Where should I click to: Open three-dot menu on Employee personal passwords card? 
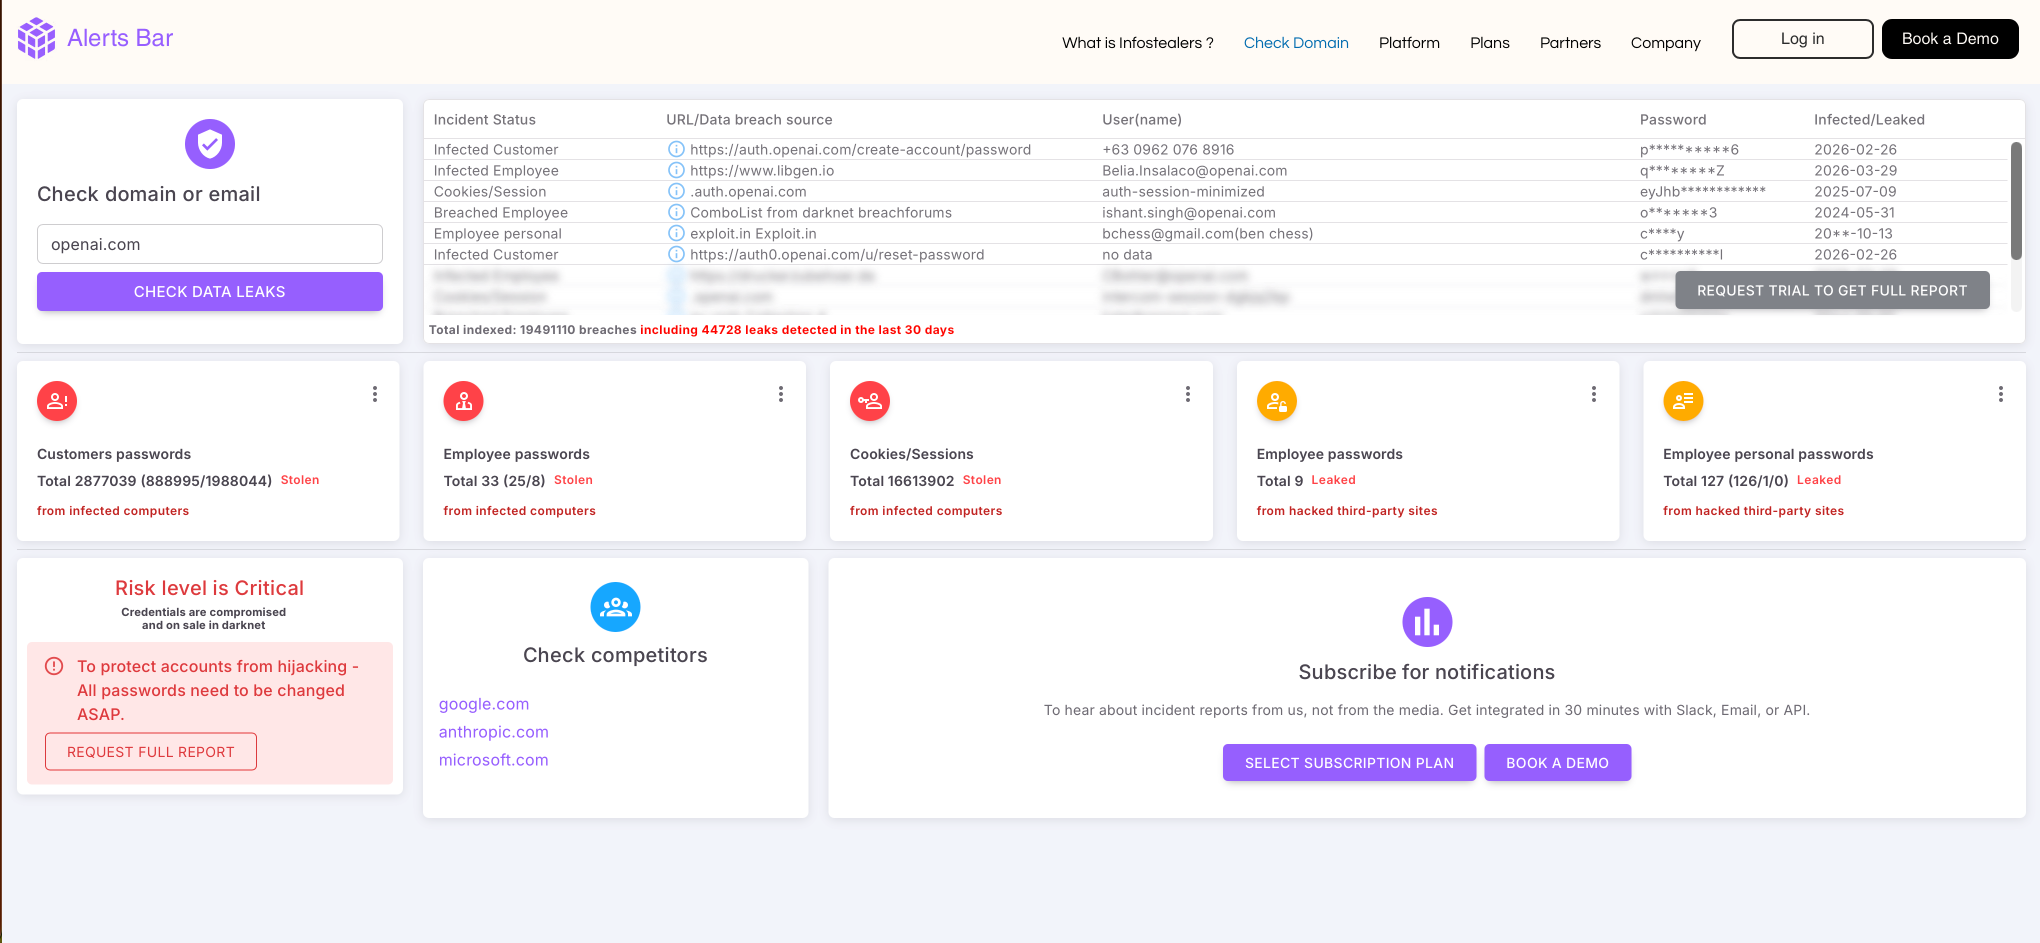(2001, 394)
